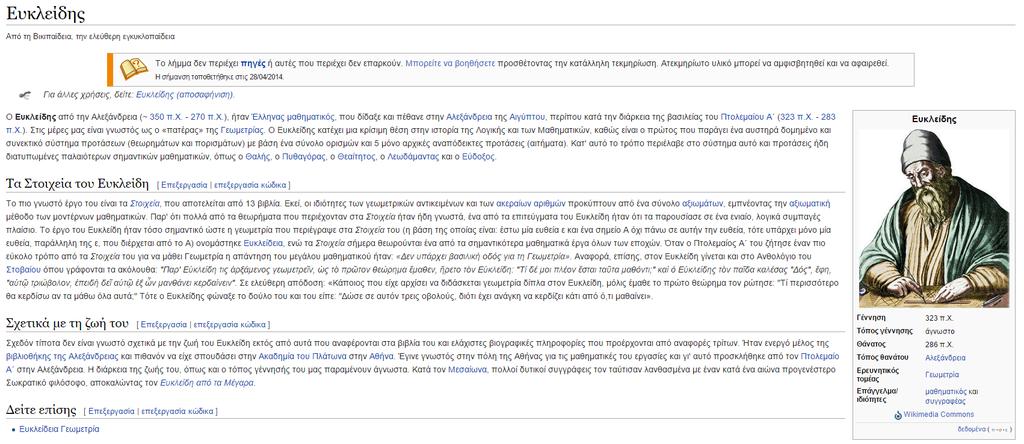Open the 'πηγές' link in the notice
This screenshot has width=1024, height=444.
pos(253,63)
